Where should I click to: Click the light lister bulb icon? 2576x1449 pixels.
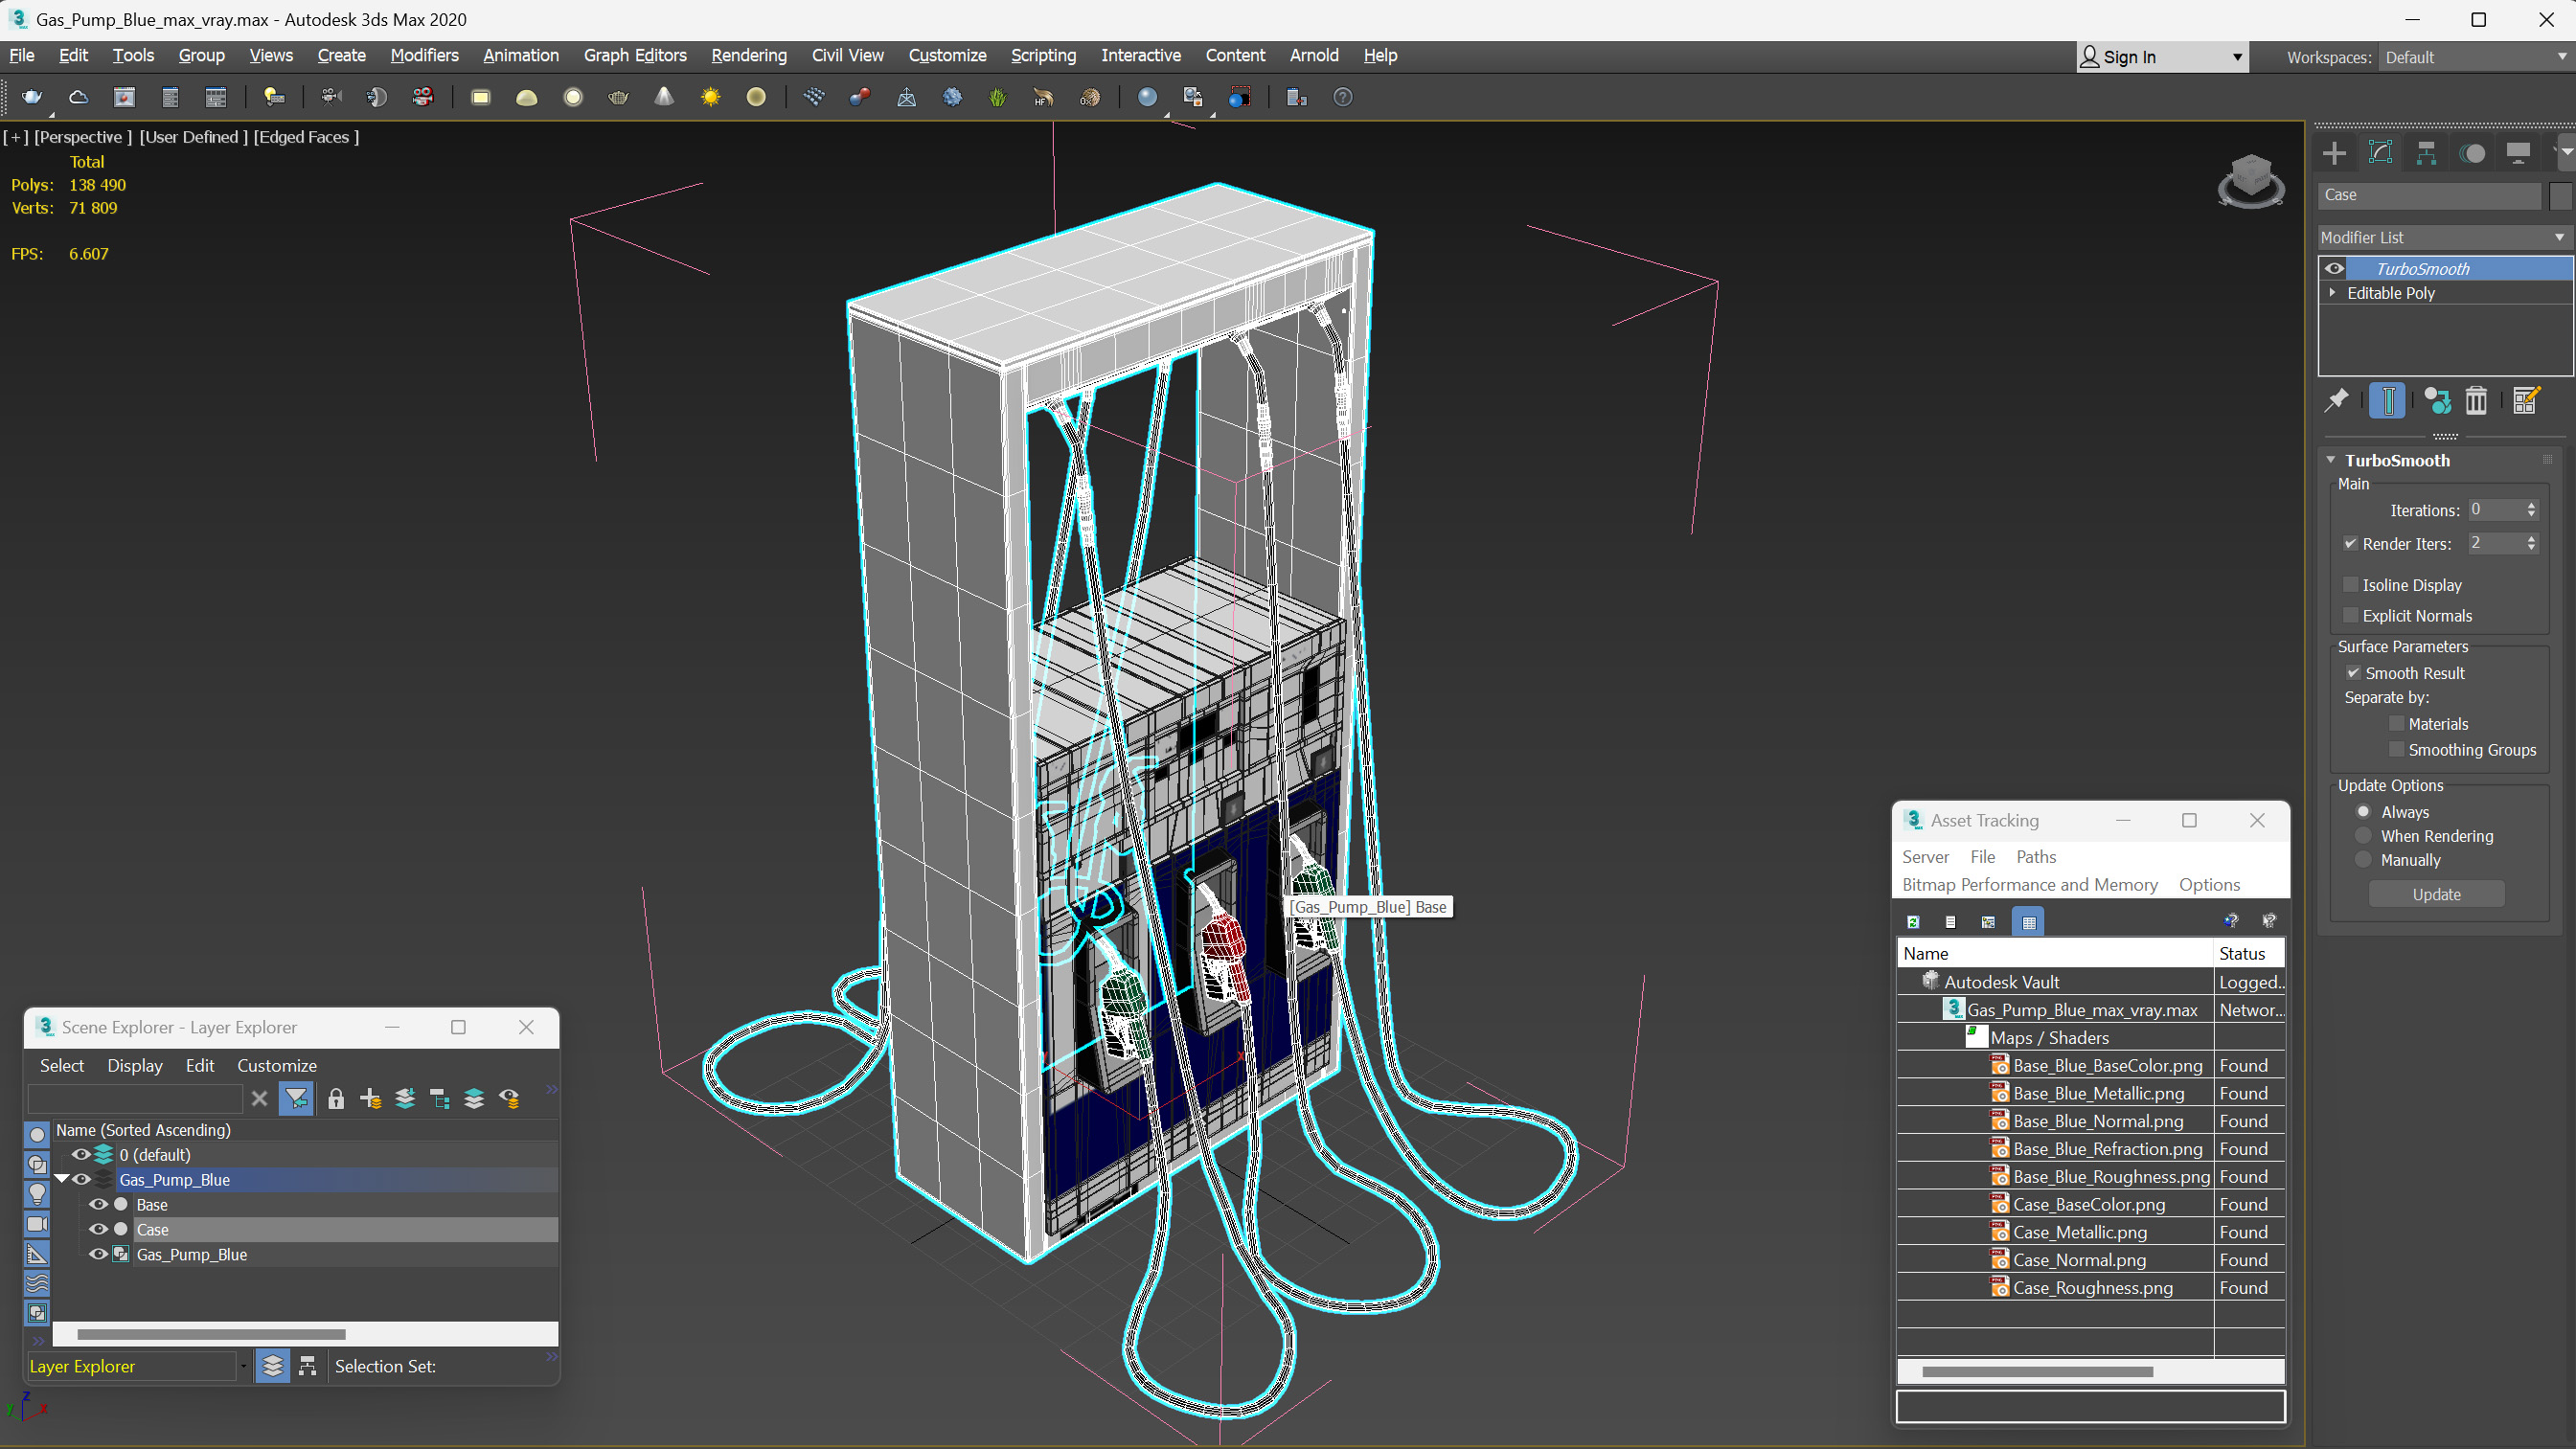click(273, 97)
